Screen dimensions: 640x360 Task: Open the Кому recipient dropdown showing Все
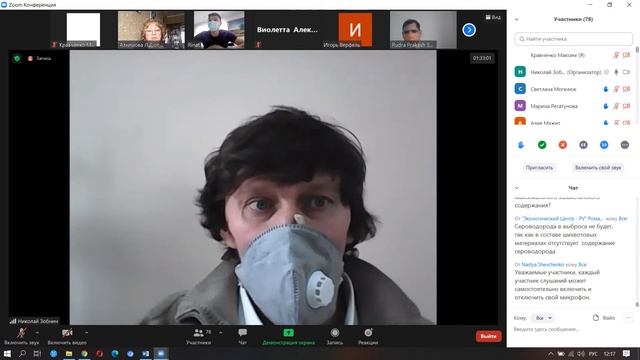pyautogui.click(x=543, y=318)
